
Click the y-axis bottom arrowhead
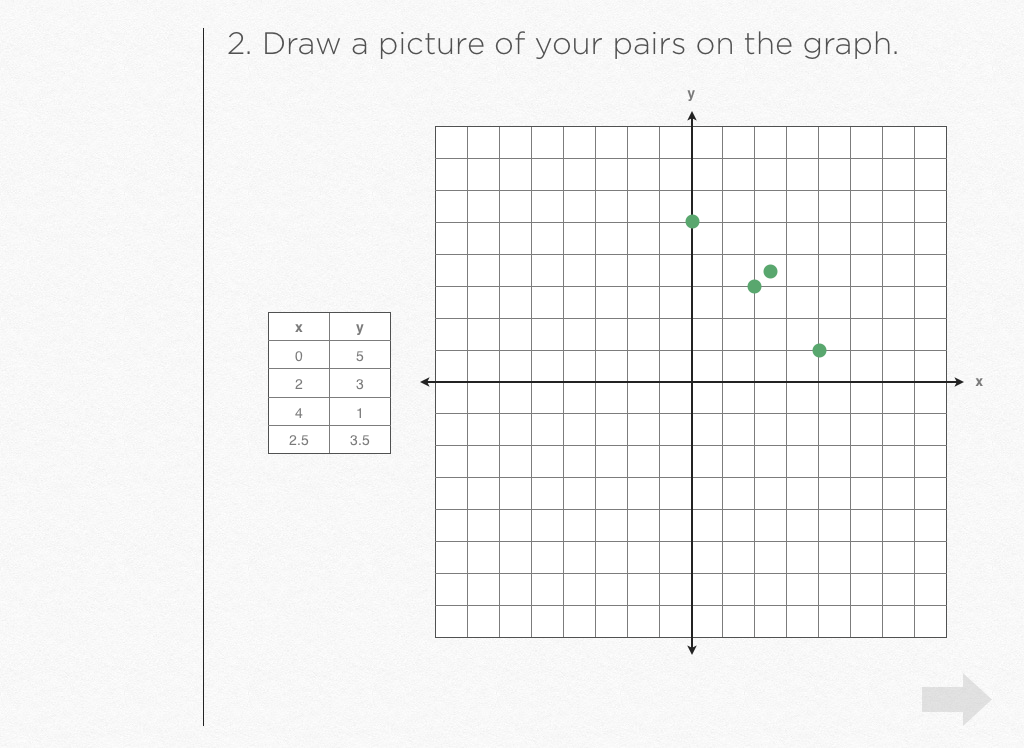(692, 649)
